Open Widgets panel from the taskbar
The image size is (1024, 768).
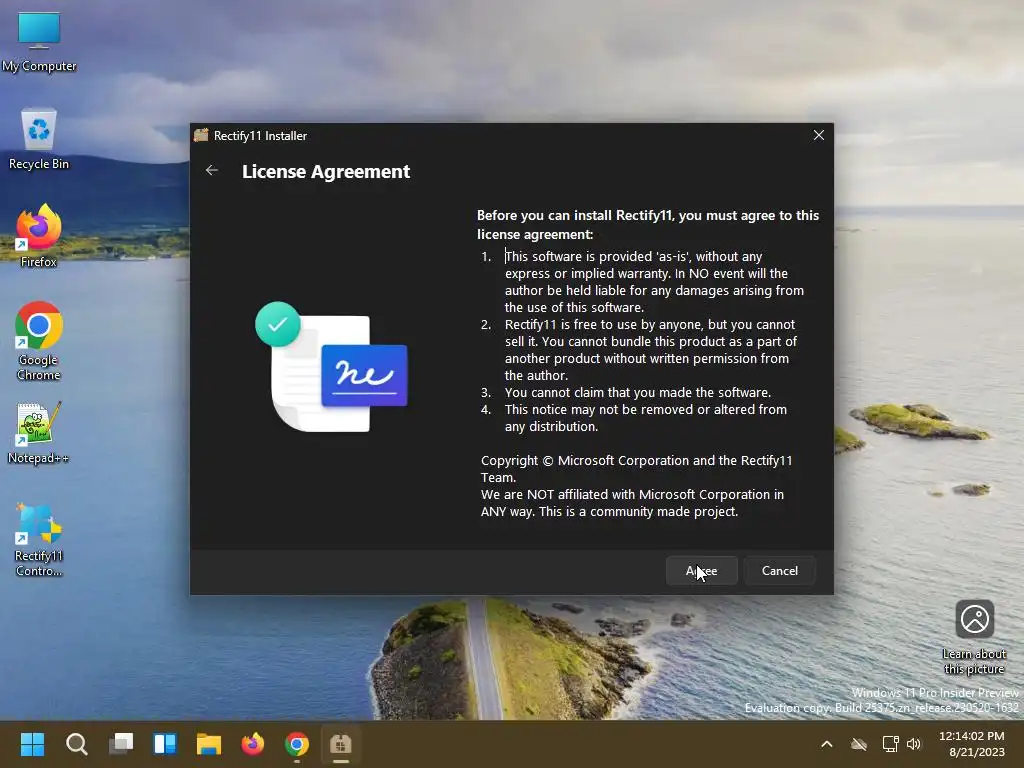[x=165, y=744]
